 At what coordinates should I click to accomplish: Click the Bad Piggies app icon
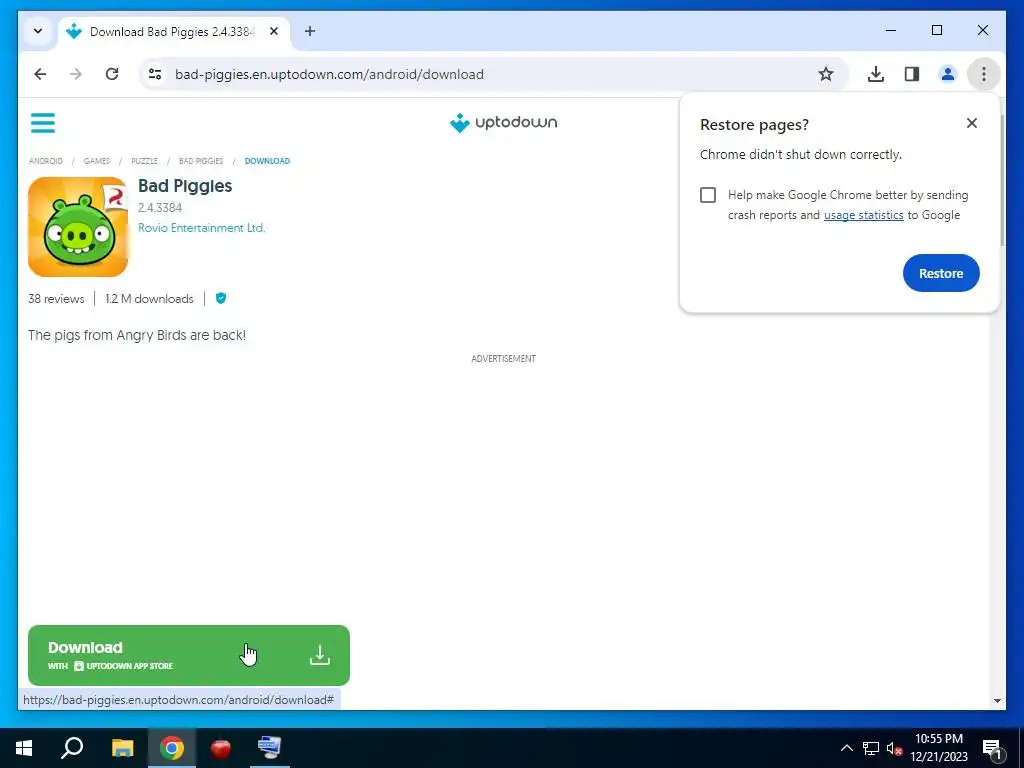pos(78,227)
